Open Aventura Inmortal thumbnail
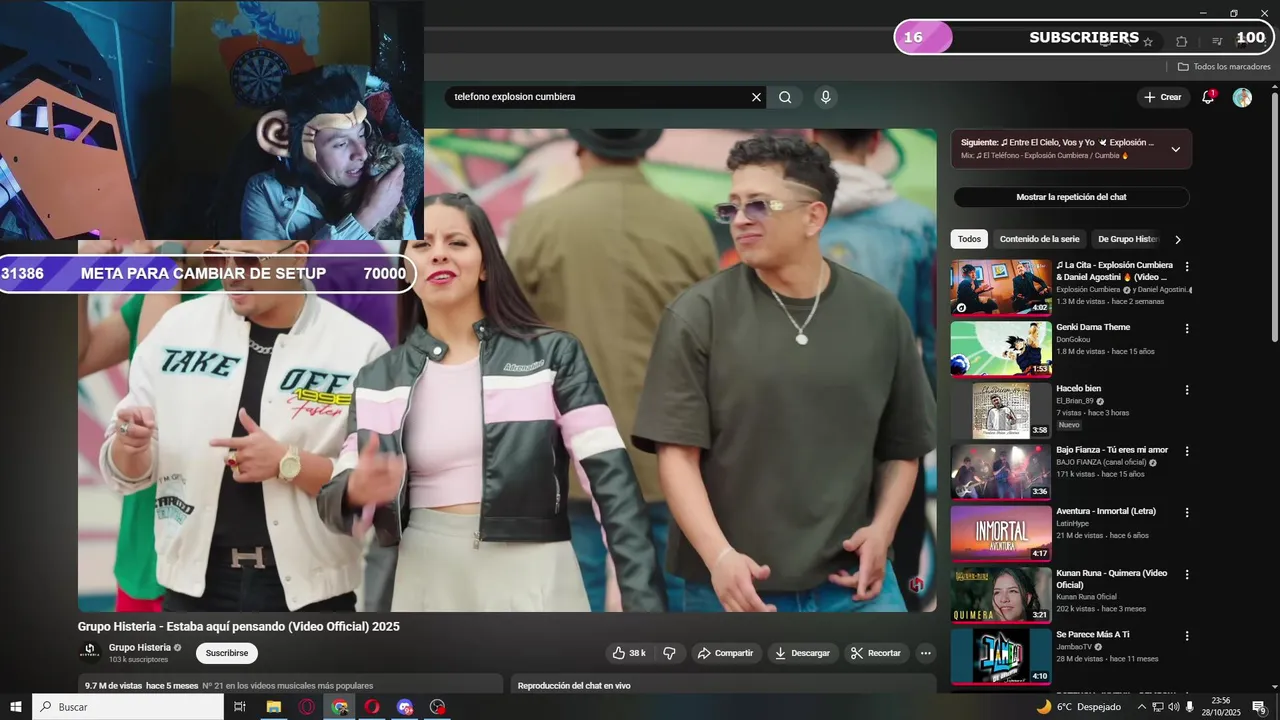1280x720 pixels. (x=1001, y=534)
